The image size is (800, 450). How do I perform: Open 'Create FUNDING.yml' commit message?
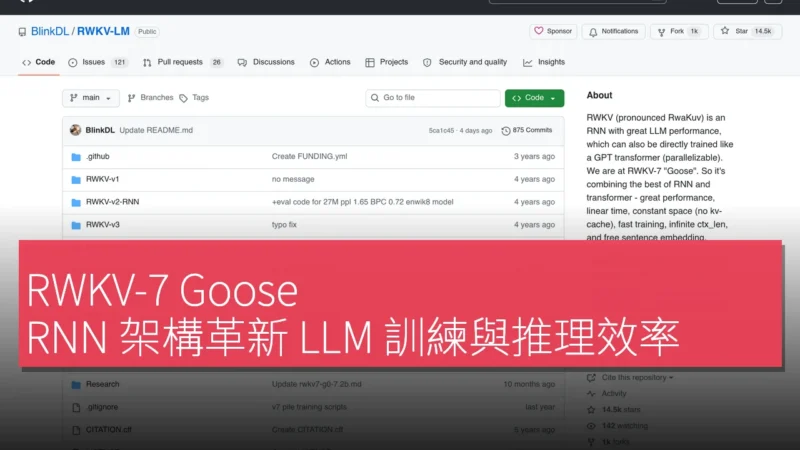pyautogui.click(x=309, y=157)
